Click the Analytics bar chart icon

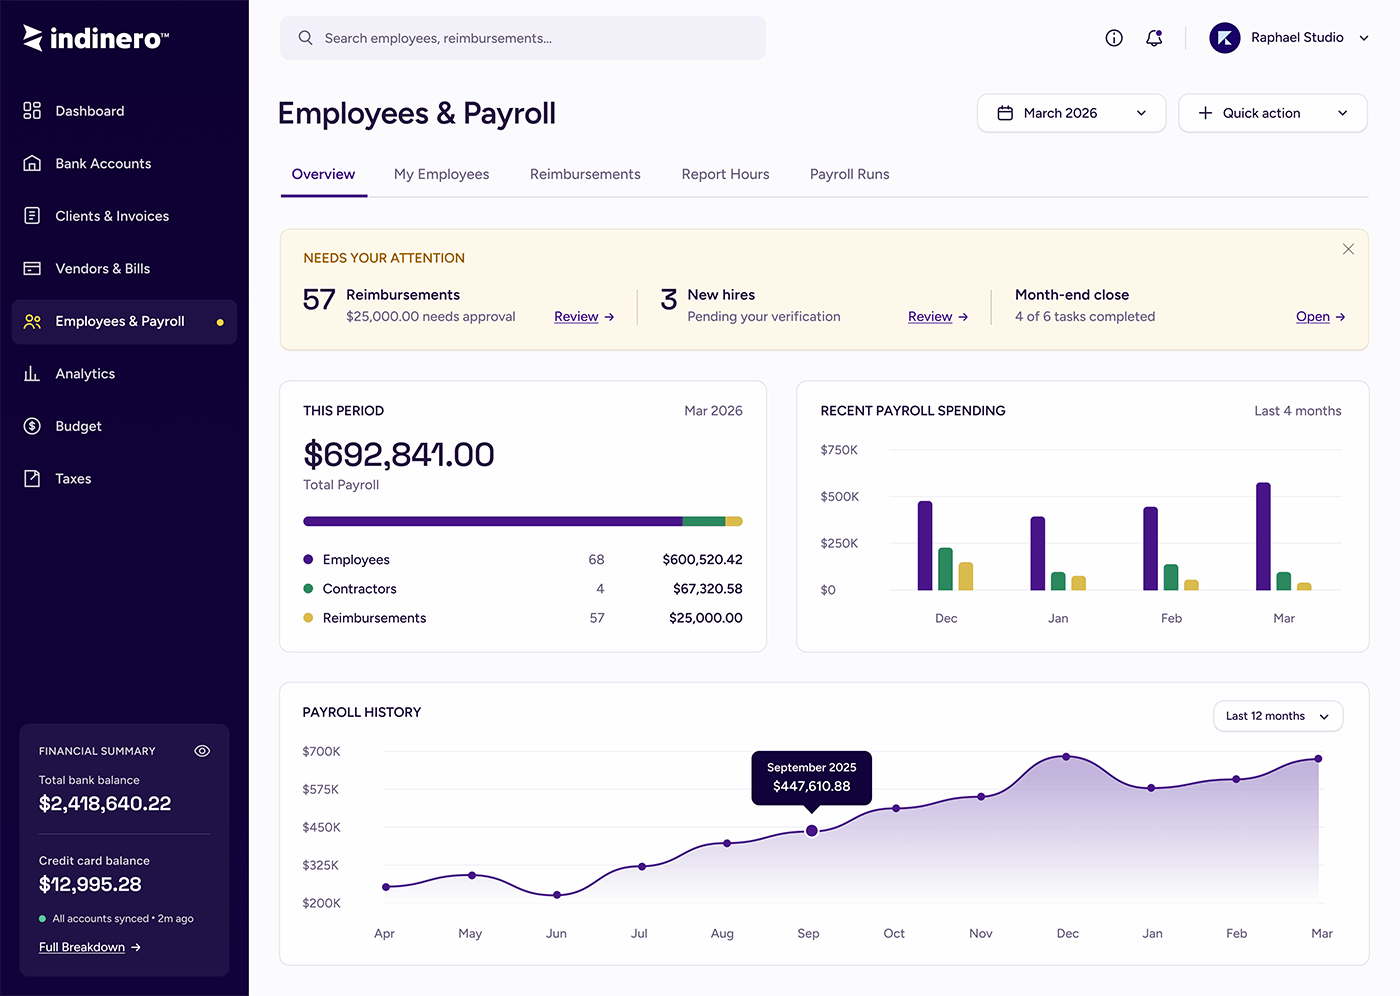[x=32, y=373]
